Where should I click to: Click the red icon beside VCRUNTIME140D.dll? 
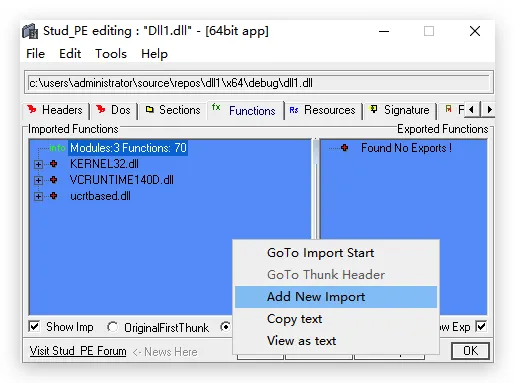53,180
